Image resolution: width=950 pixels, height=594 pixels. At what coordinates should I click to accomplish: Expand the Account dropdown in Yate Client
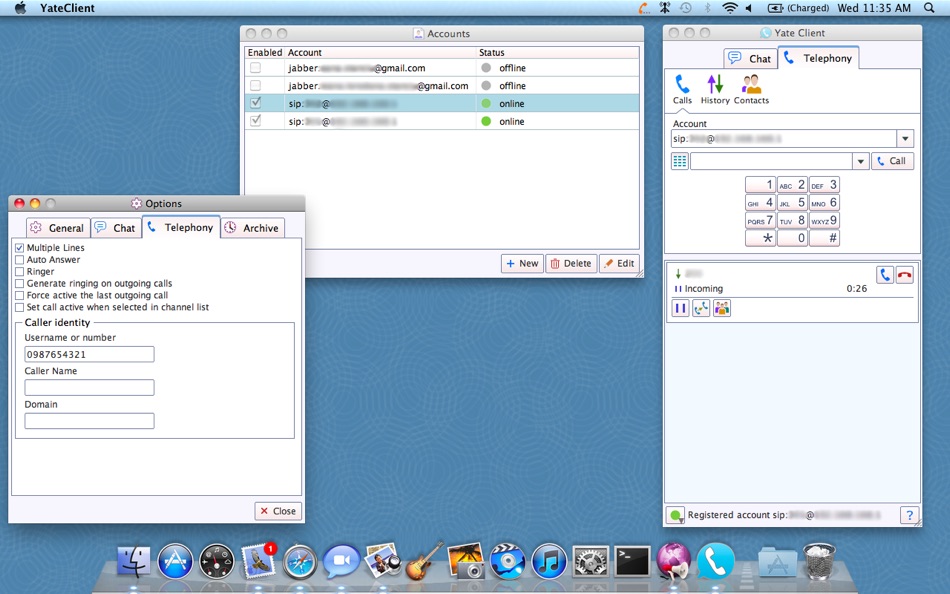tap(905, 139)
